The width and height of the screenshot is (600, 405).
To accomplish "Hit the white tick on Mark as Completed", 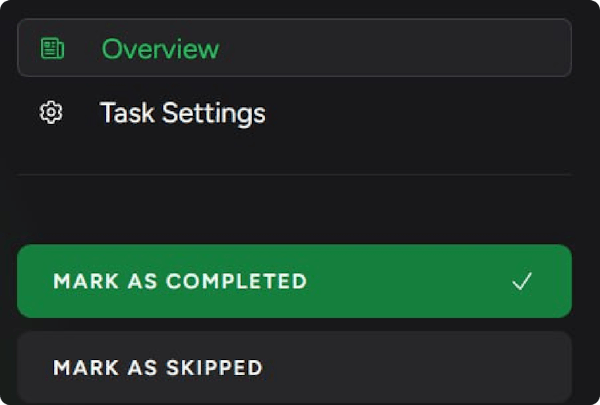I will click(521, 282).
